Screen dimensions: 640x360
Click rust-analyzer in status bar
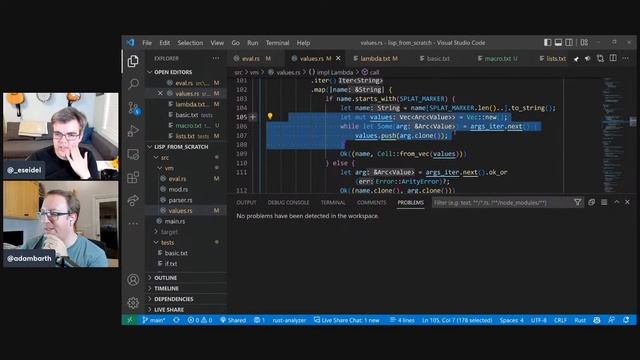(289, 320)
